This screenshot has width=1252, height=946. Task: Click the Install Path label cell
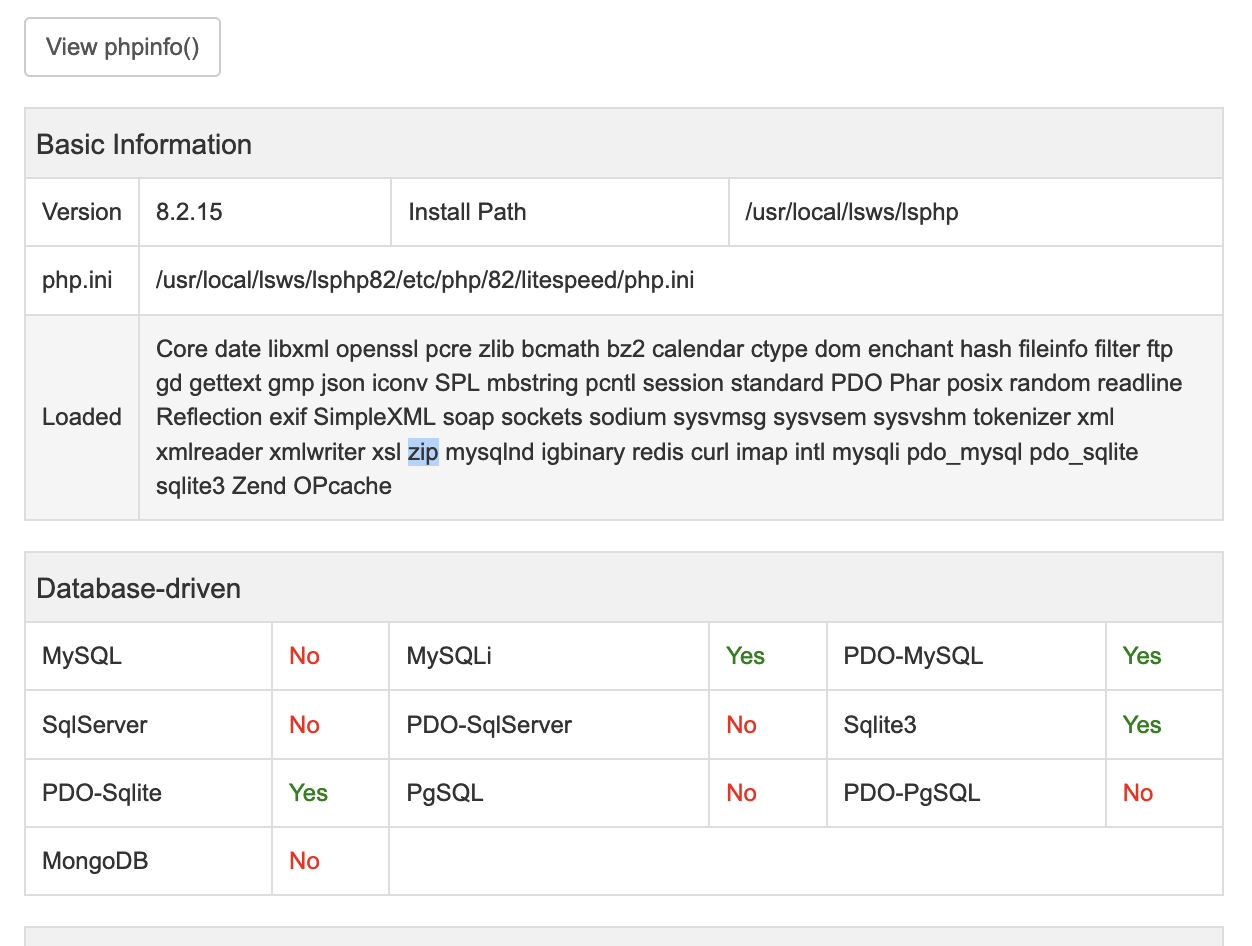coord(467,212)
